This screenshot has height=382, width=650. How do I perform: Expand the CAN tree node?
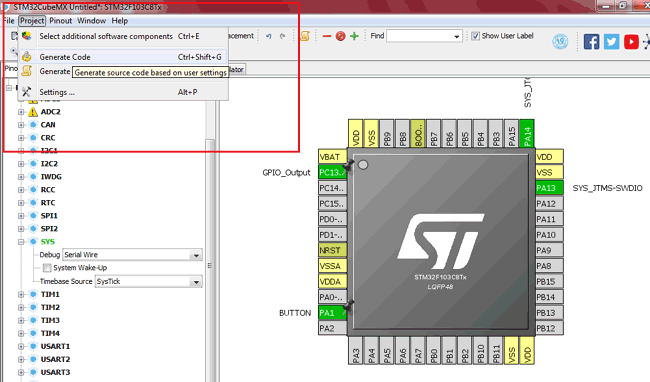point(21,125)
